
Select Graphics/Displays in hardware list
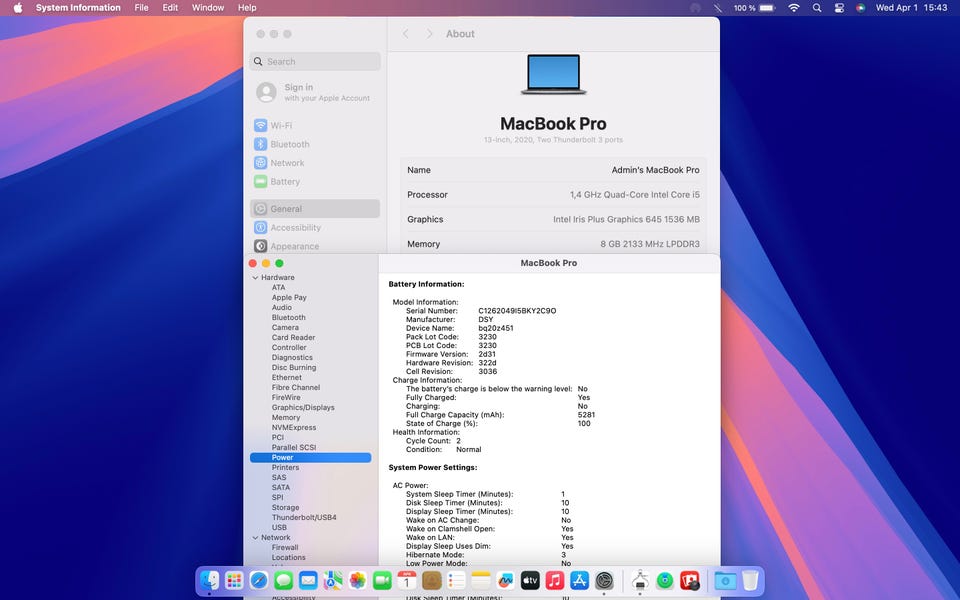(x=303, y=407)
